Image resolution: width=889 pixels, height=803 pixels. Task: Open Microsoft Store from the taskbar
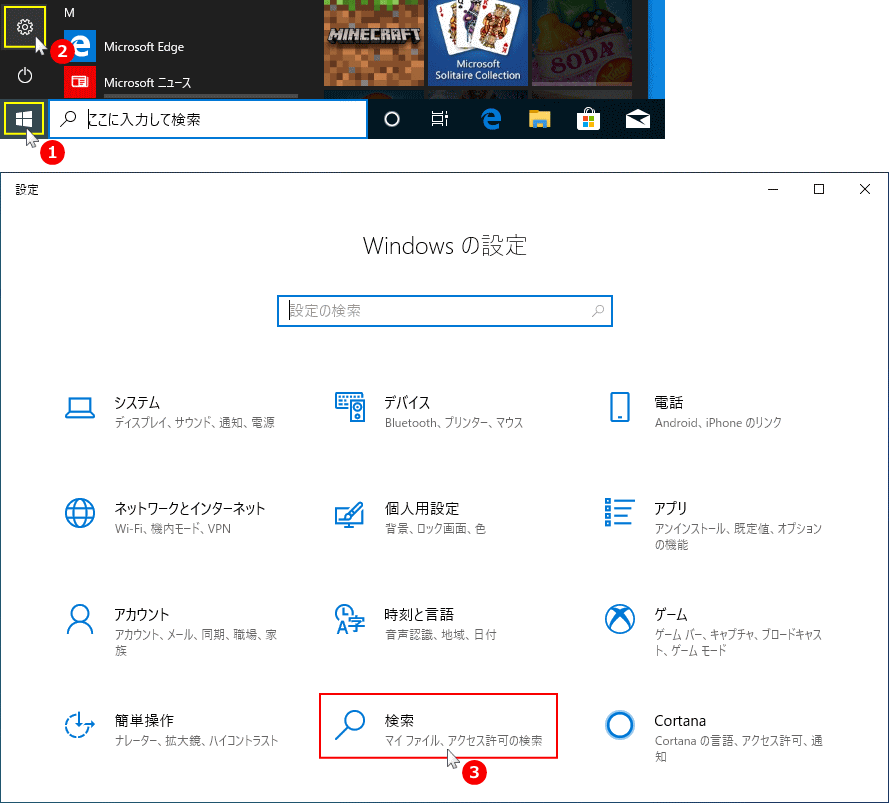click(x=589, y=119)
